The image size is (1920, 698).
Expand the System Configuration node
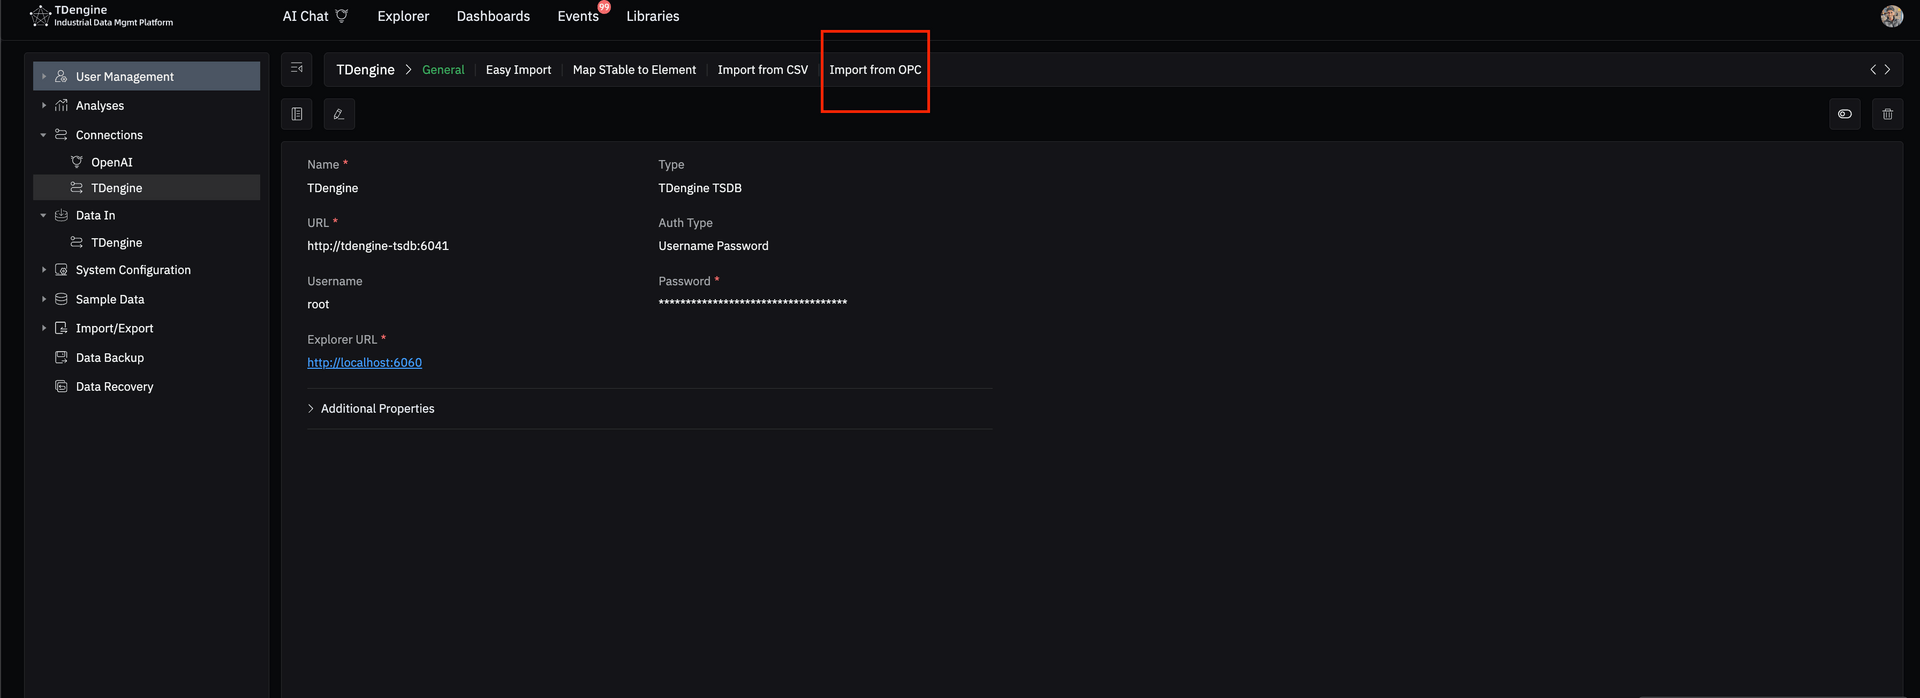[43, 270]
